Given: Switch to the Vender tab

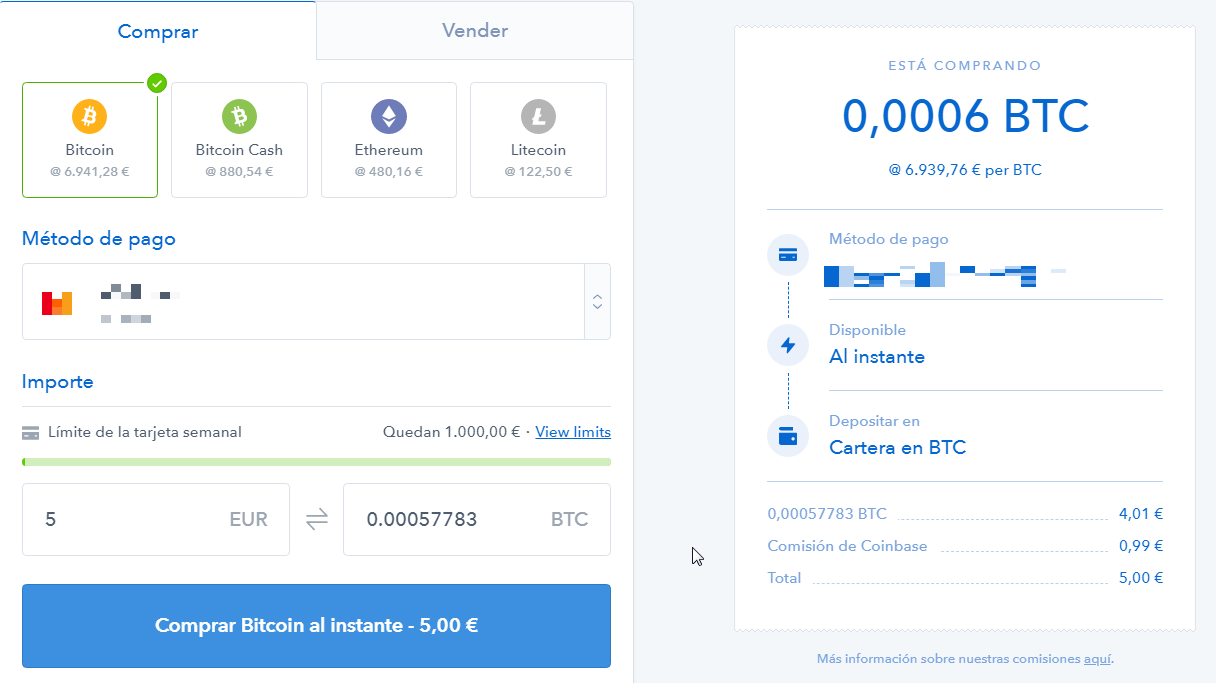Looking at the screenshot, I should click(x=475, y=31).
